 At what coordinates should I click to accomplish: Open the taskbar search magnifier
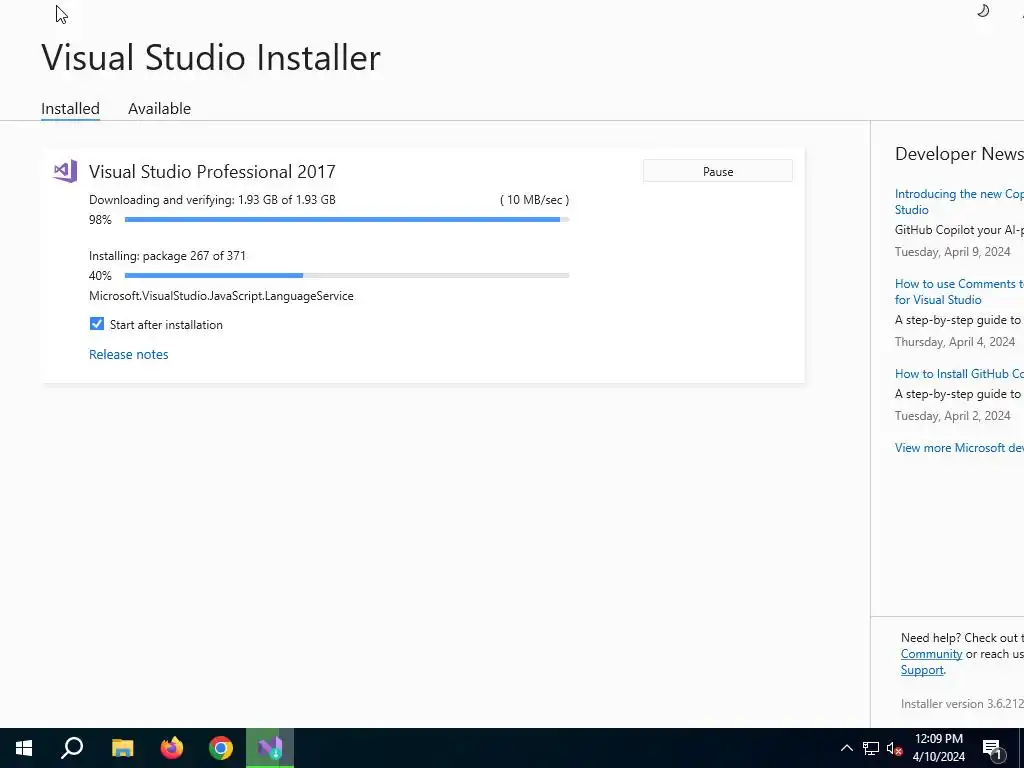72,748
